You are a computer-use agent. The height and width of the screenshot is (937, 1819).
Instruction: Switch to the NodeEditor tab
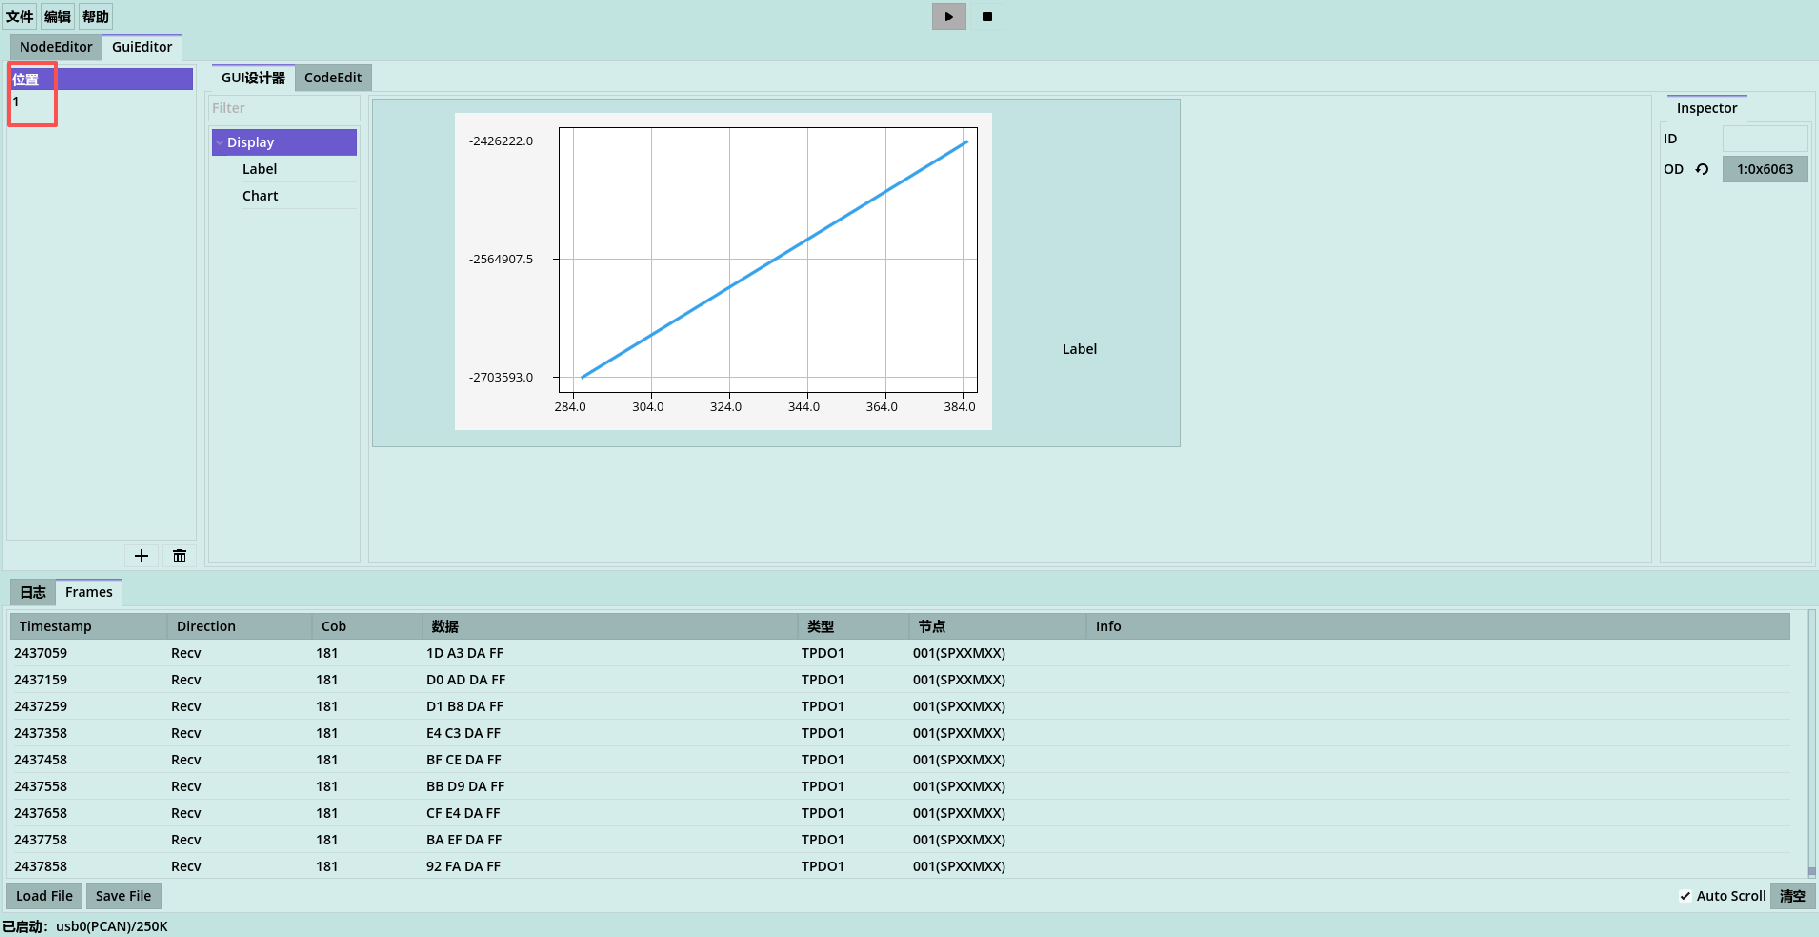[56, 47]
